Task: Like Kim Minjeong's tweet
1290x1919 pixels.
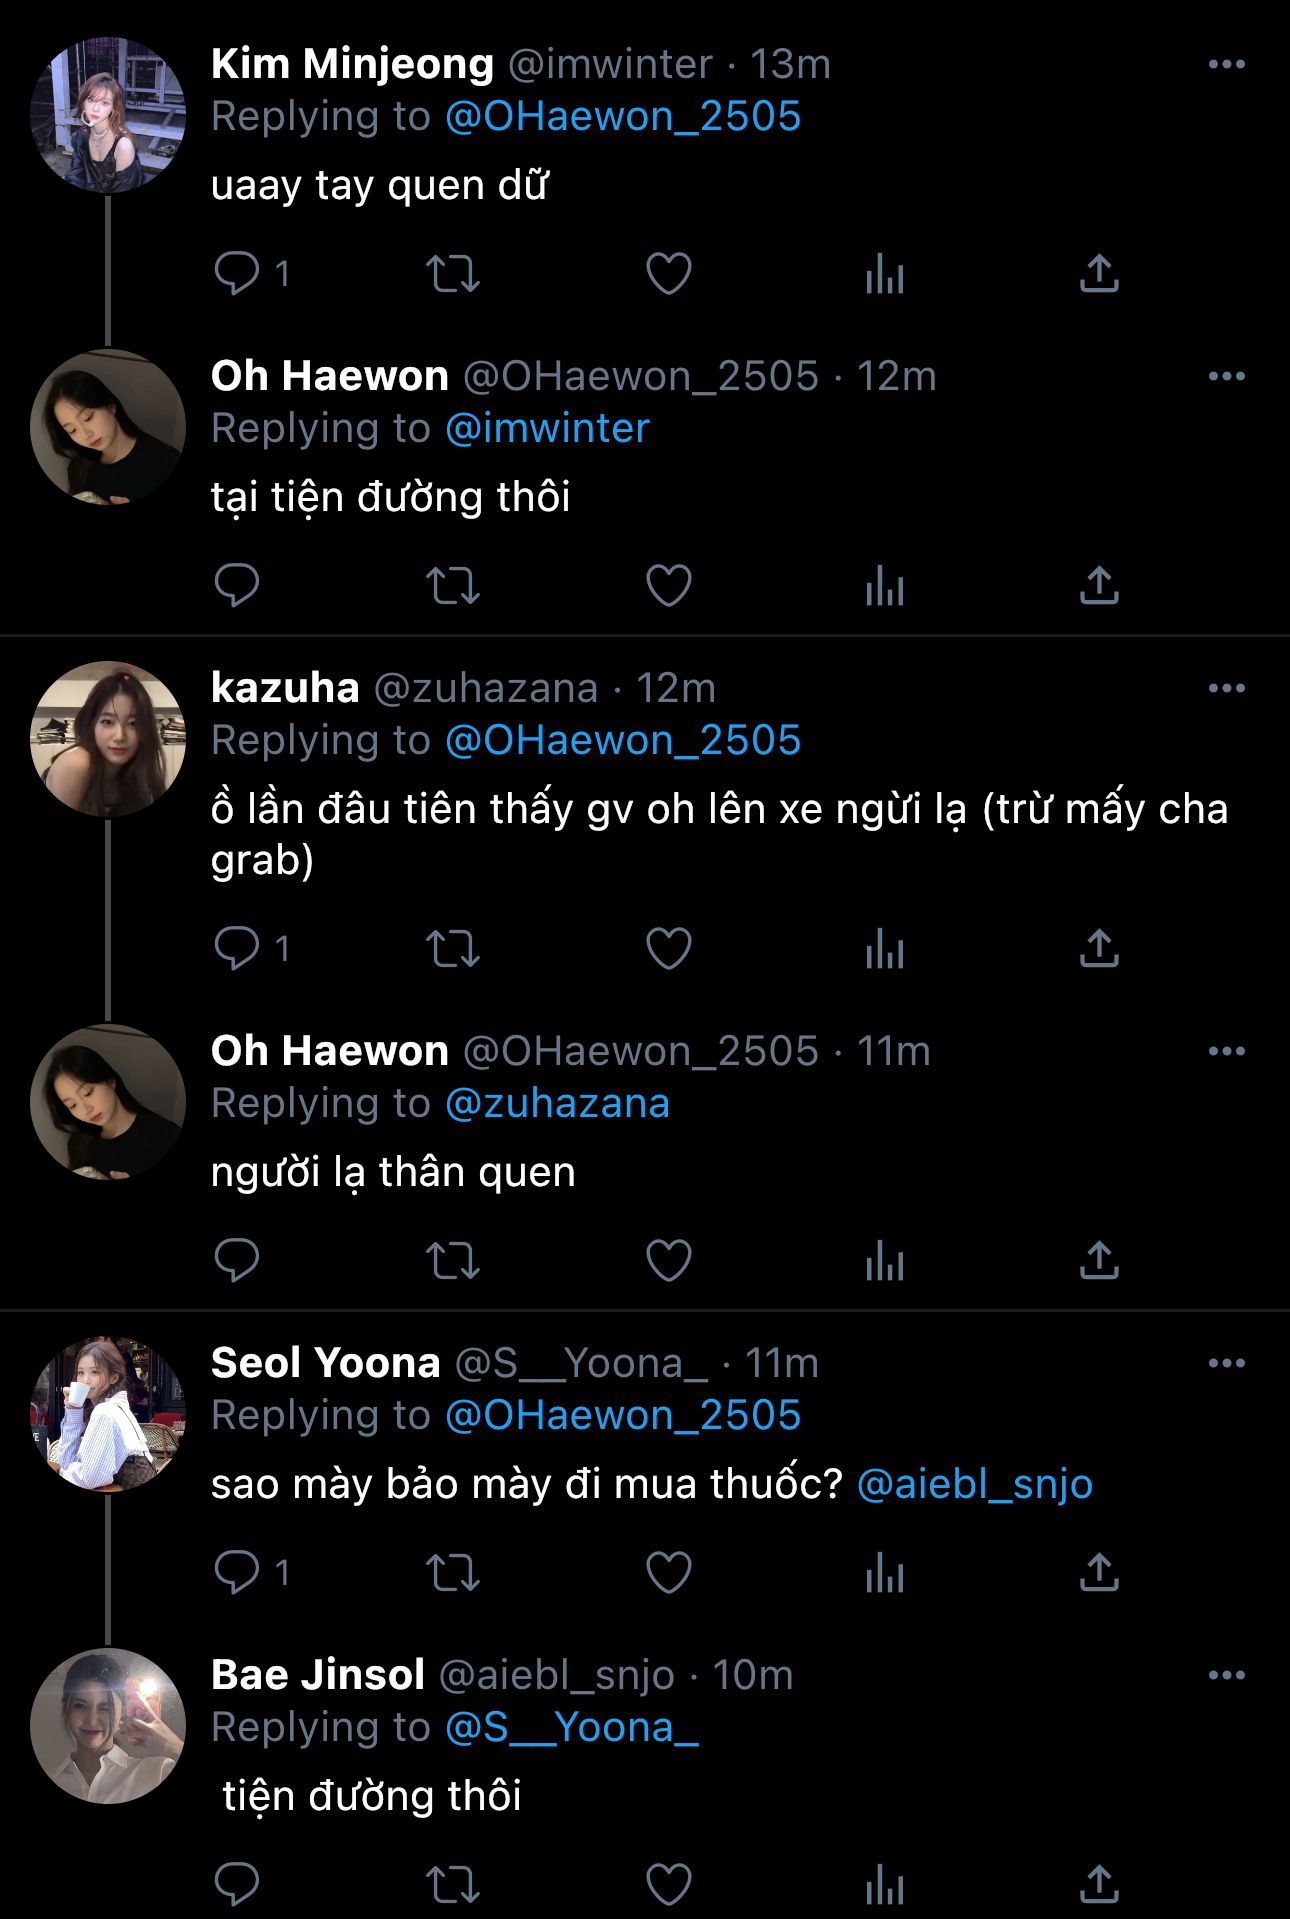Action: click(668, 273)
